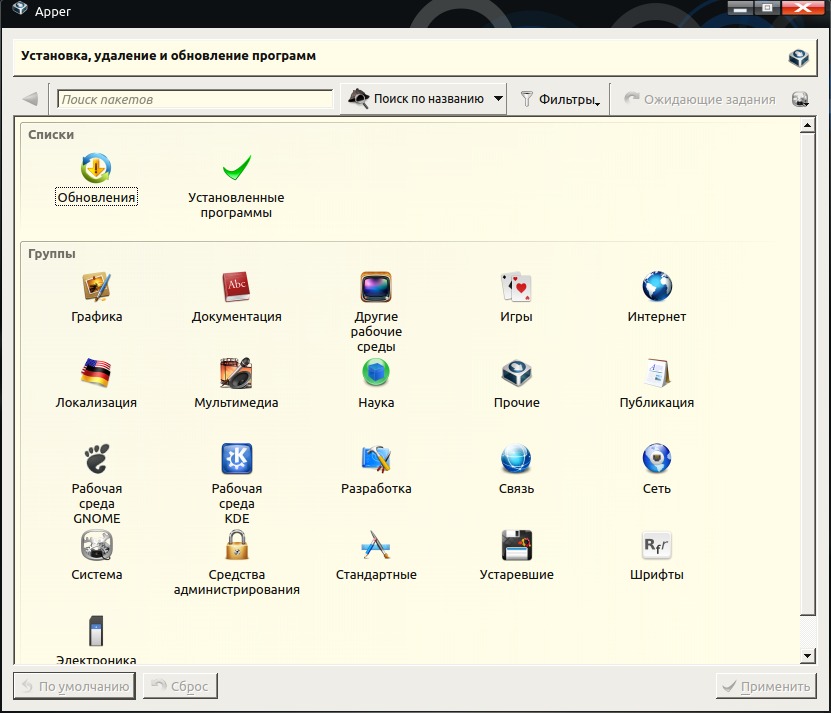This screenshot has height=713, width=831.
Task: Open the Игры group
Action: click(x=516, y=297)
